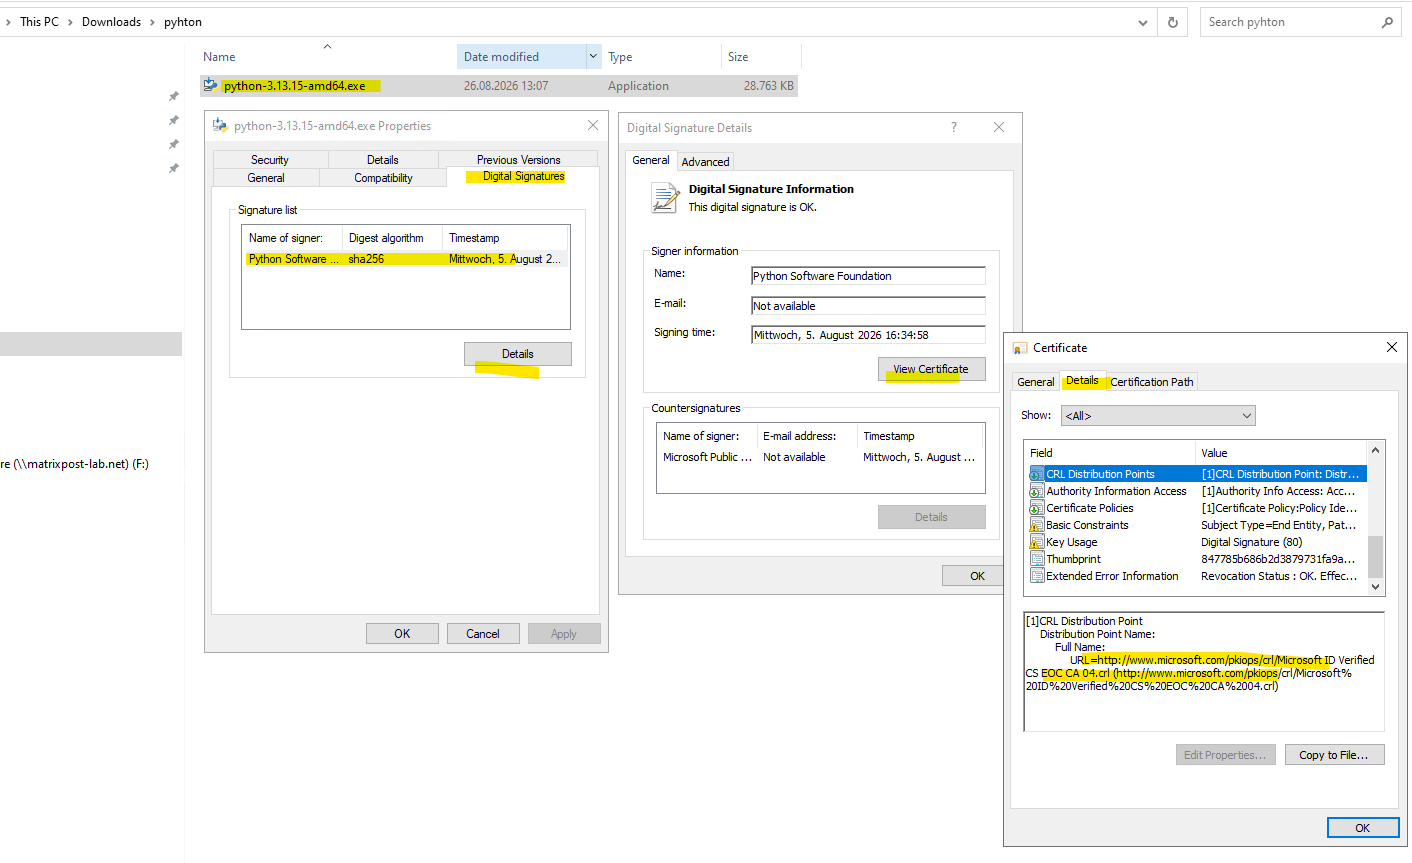The image size is (1412, 863).
Task: Switch to the Certification Path tab
Action: pos(1152,382)
